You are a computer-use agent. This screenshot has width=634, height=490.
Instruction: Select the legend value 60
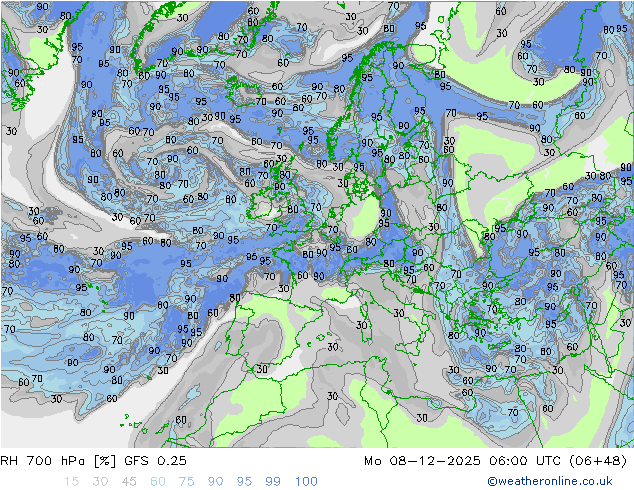tap(158, 481)
